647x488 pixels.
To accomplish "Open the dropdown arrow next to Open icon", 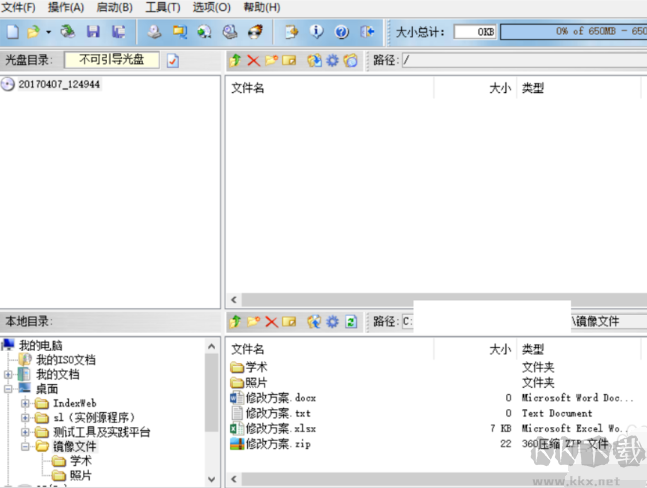I will click(48, 32).
